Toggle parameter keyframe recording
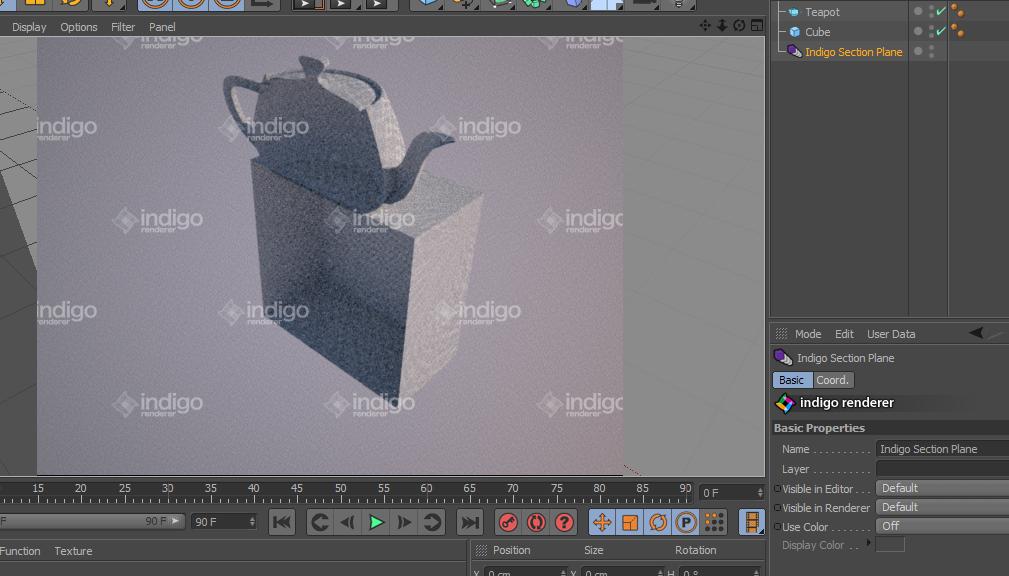 click(686, 522)
